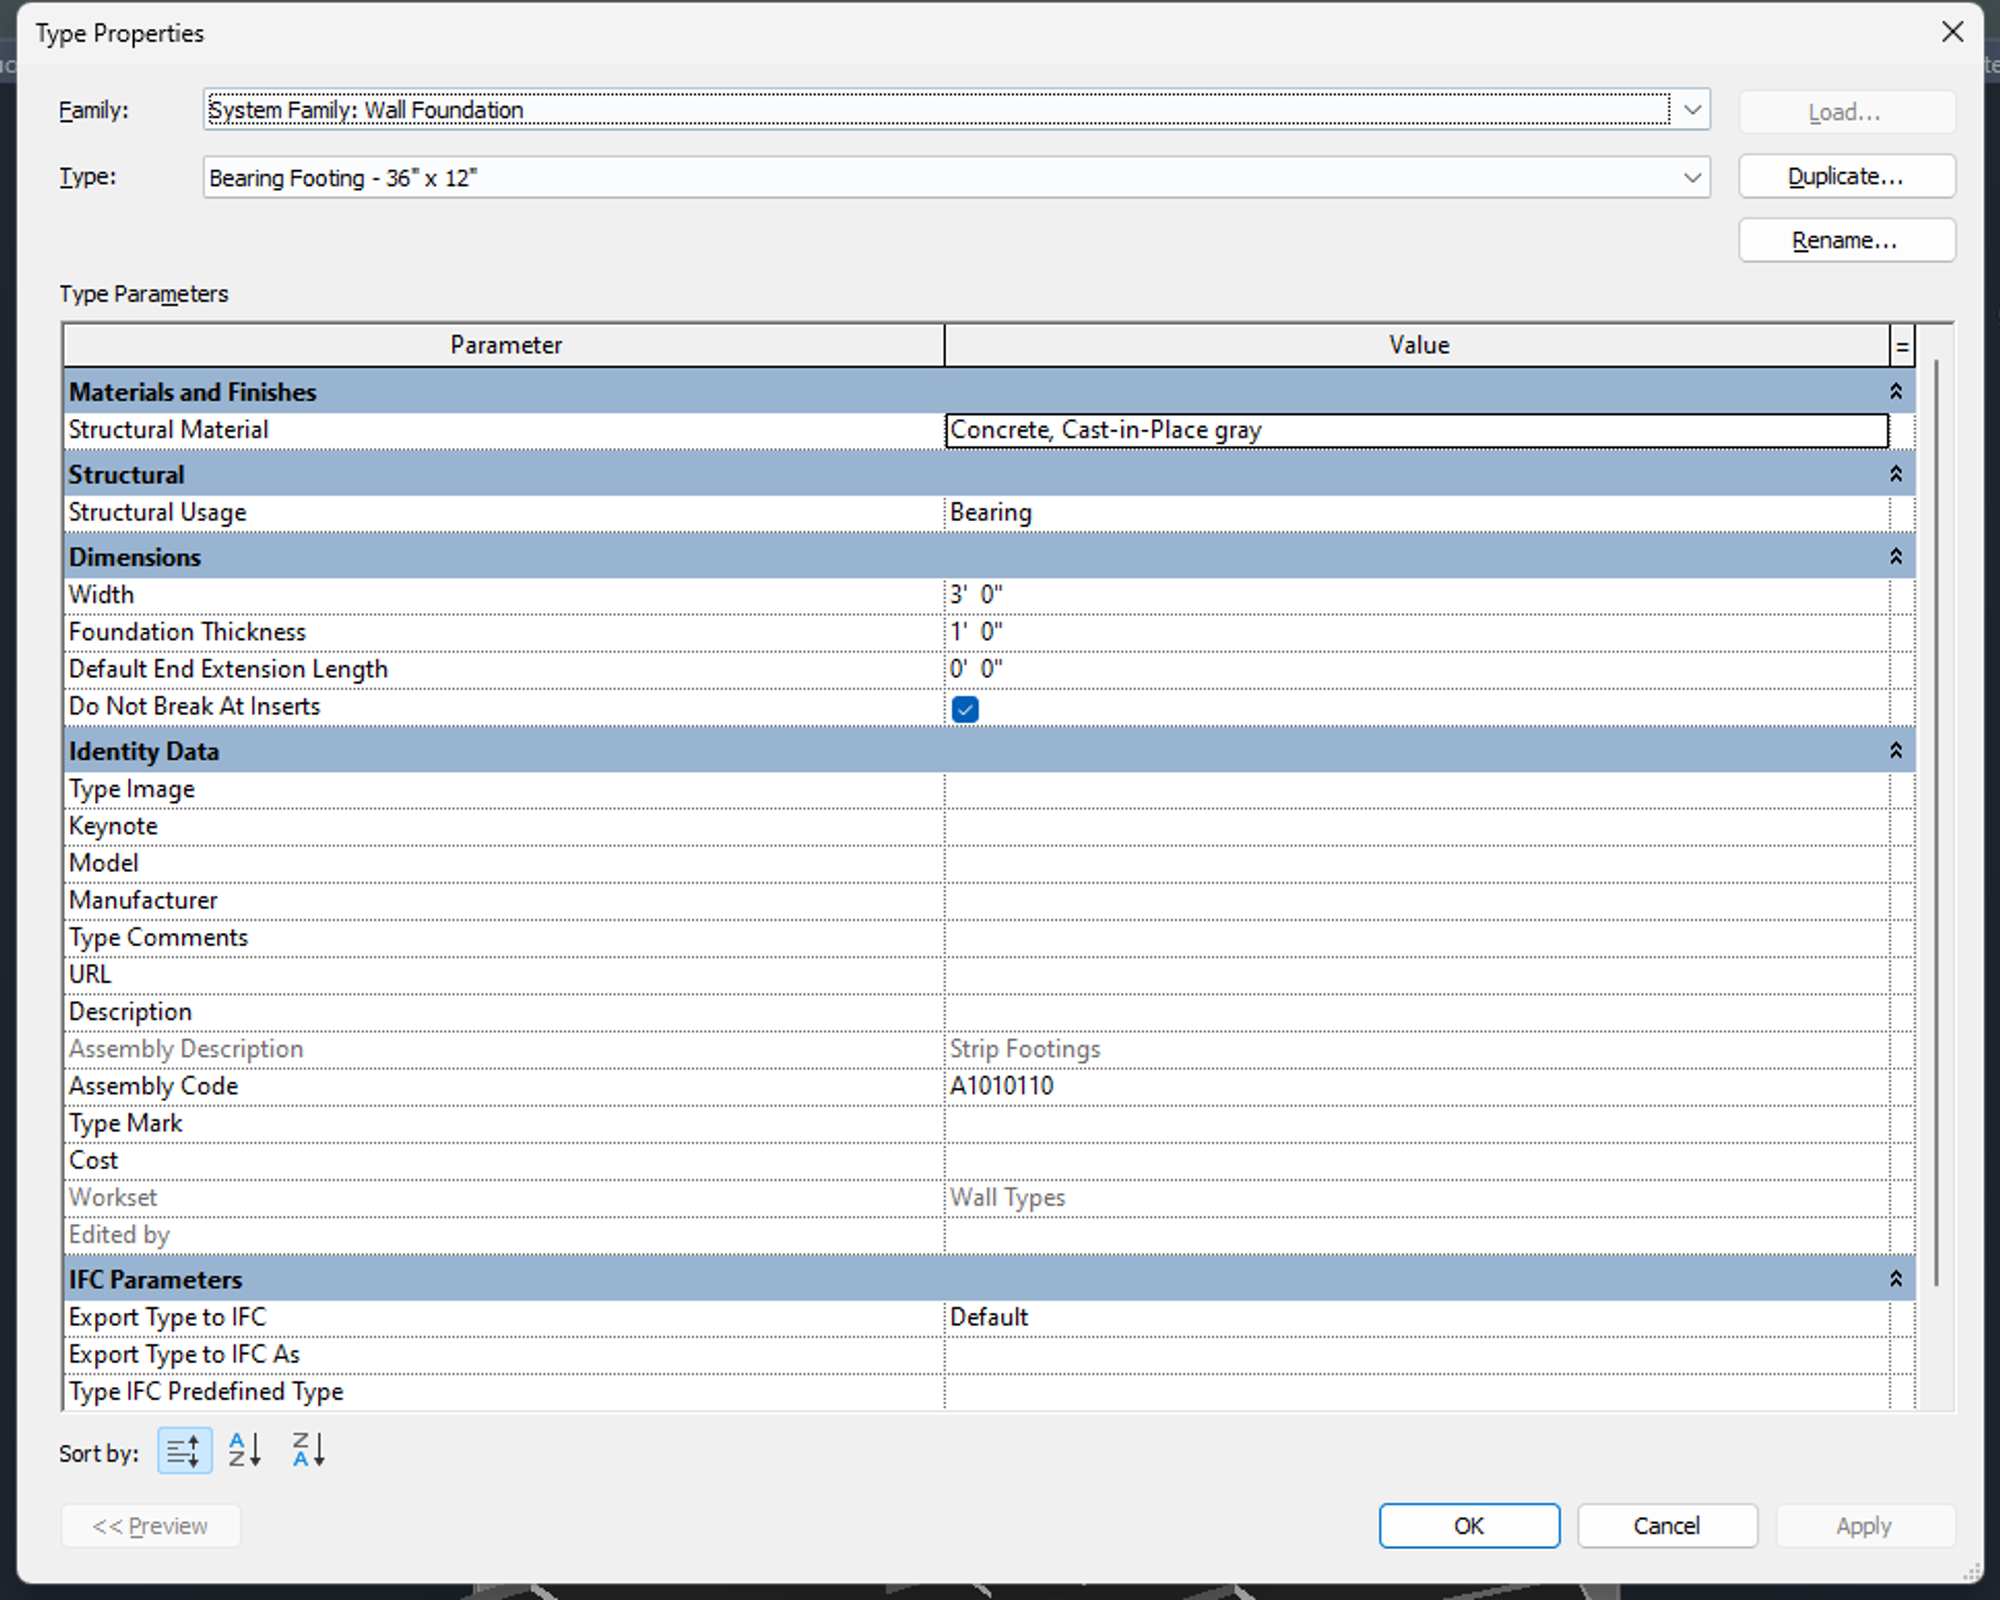Click the Load button
The width and height of the screenshot is (2000, 1600).
(1847, 112)
